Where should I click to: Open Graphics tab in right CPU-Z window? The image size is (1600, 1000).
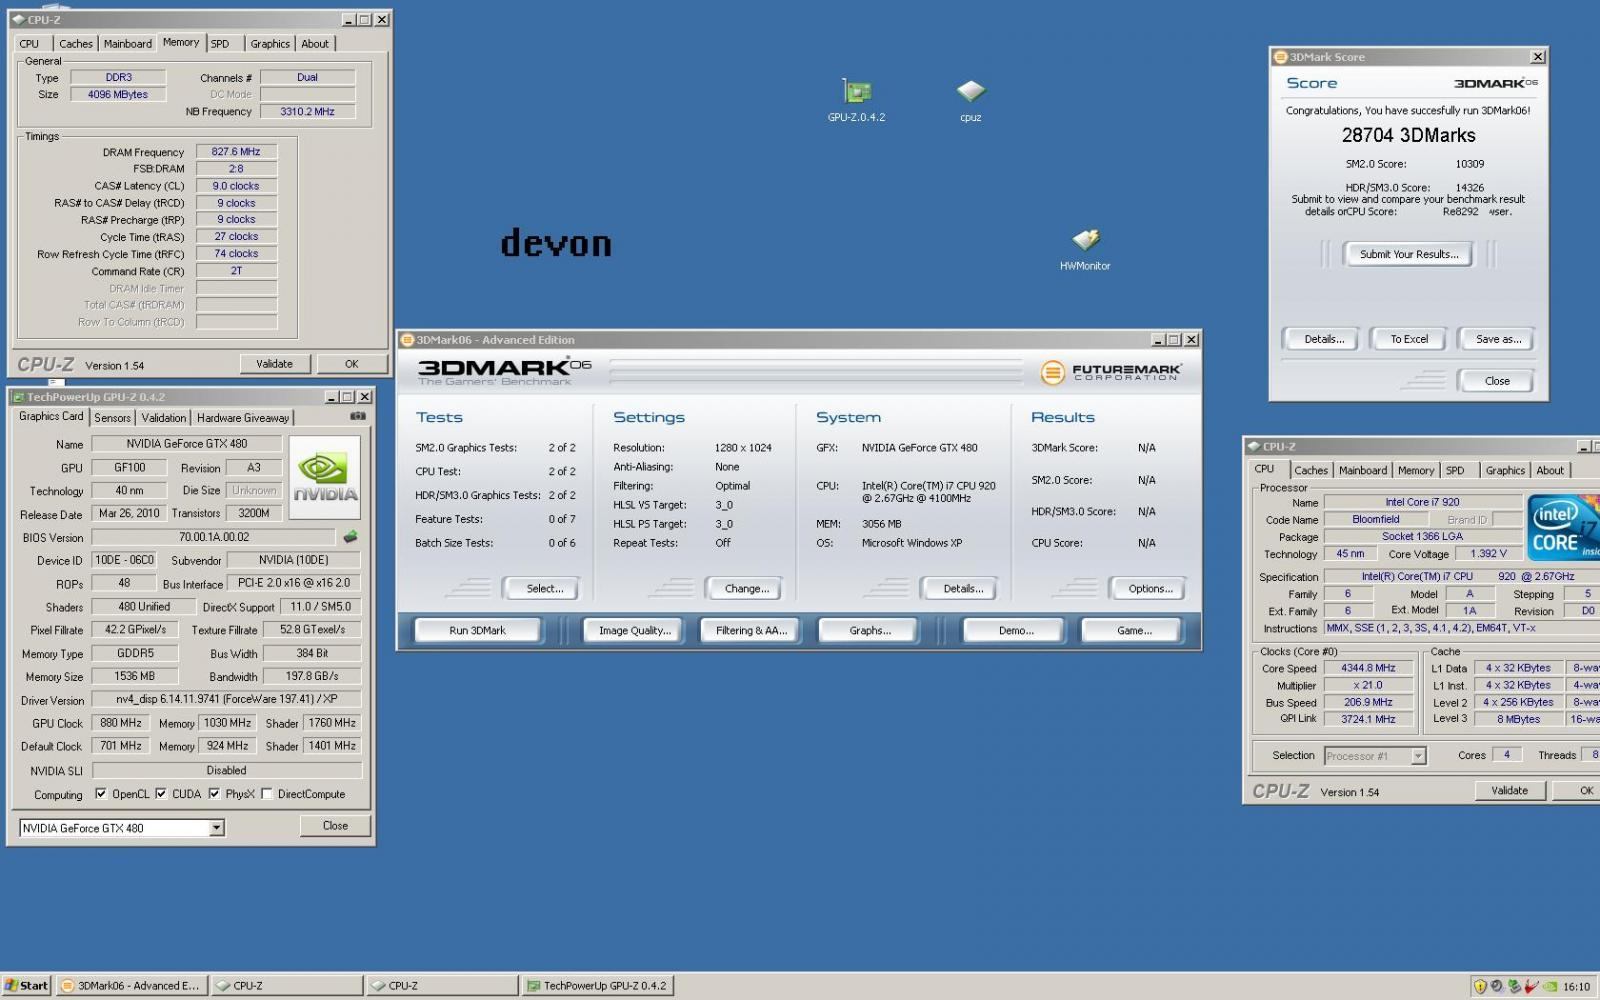tap(1505, 470)
